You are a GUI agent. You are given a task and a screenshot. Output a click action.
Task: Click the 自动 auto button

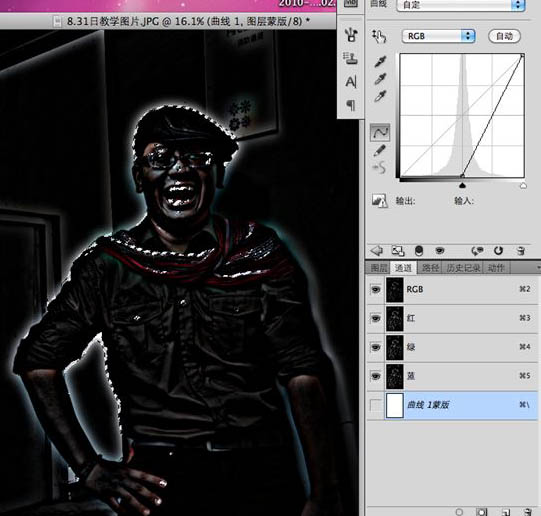click(x=504, y=36)
